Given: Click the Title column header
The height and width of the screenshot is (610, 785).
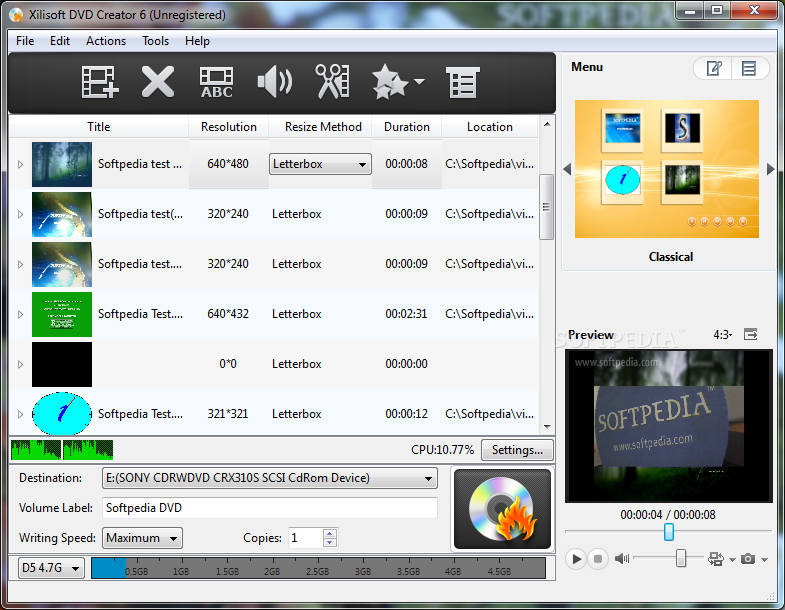Looking at the screenshot, I should click(x=99, y=127).
